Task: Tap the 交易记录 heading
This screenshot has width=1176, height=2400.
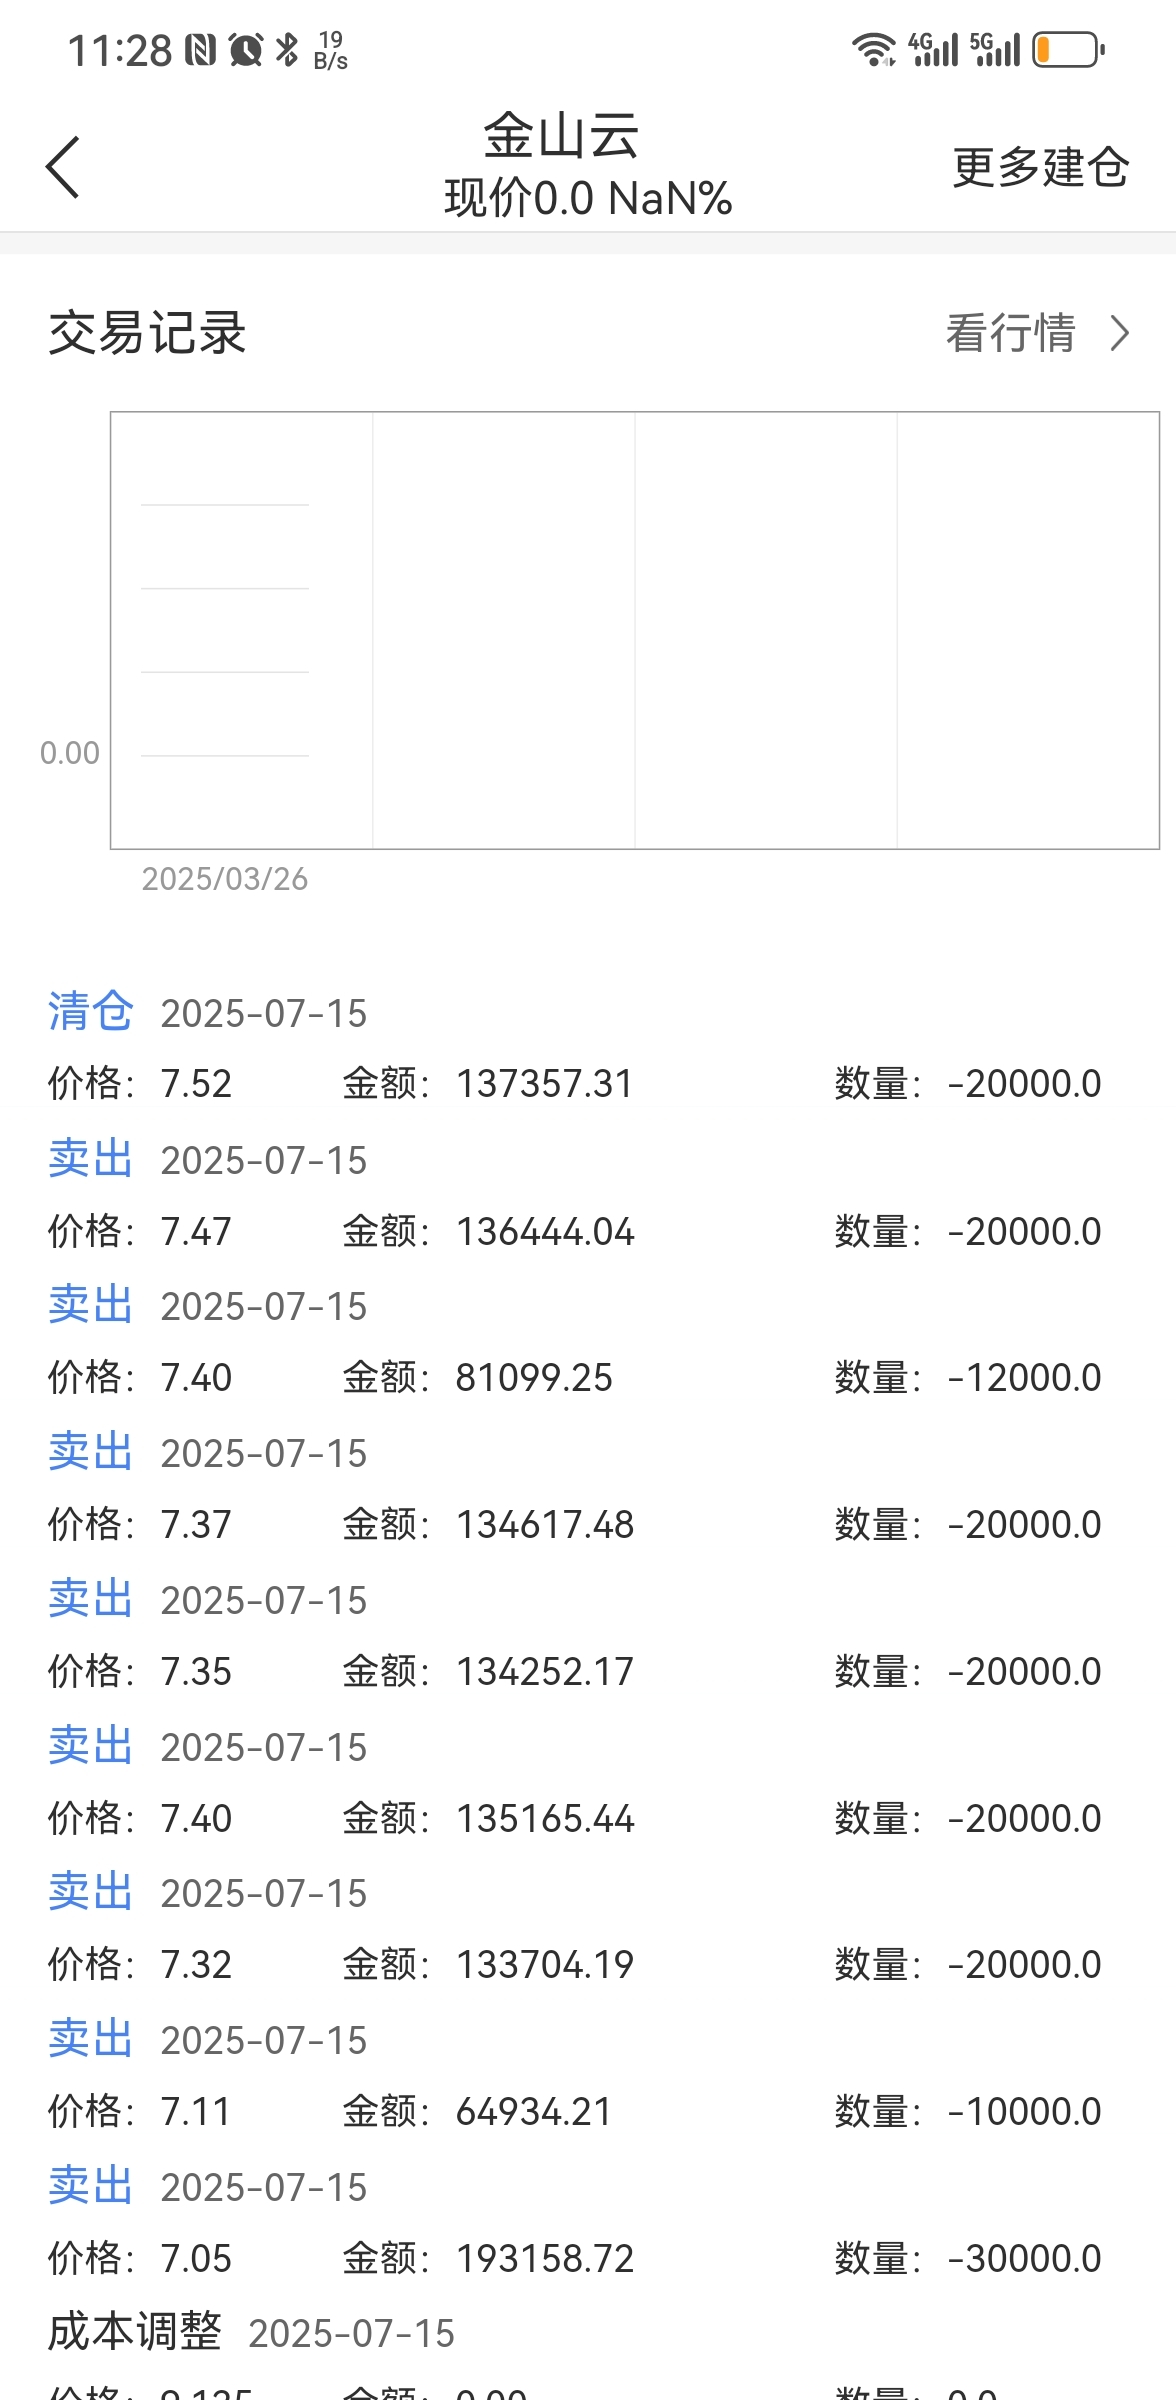Action: coord(147,333)
